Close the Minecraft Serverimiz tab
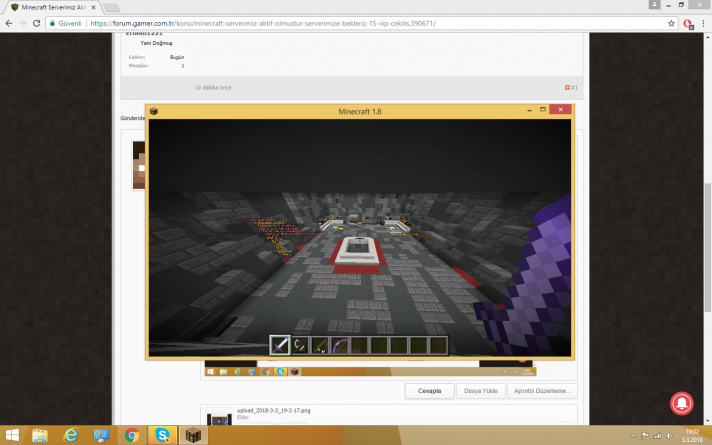Viewport: 712px width, 445px height. (93, 7)
